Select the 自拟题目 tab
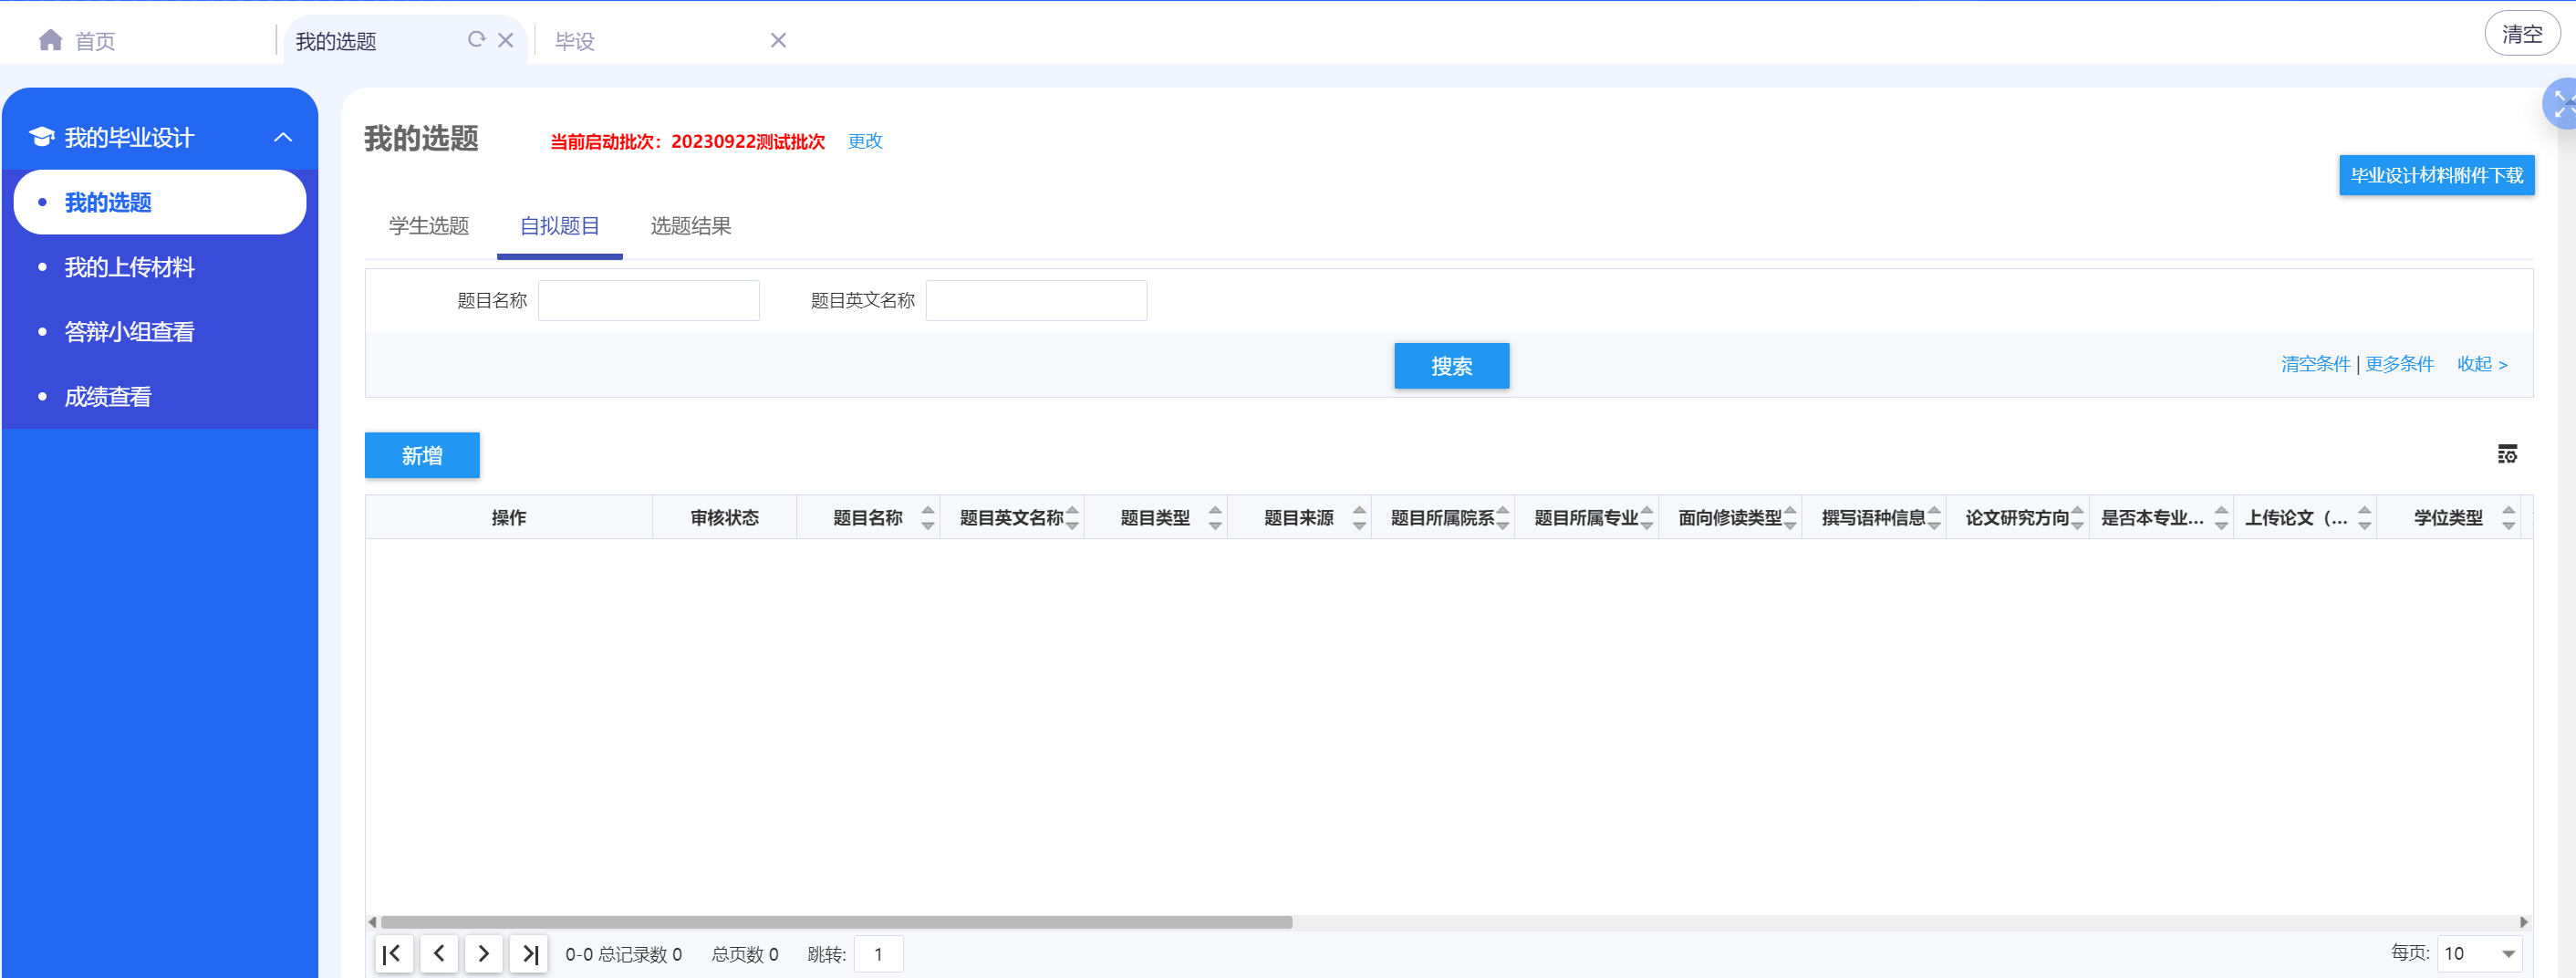Viewport: 2576px width, 978px height. pyautogui.click(x=560, y=226)
